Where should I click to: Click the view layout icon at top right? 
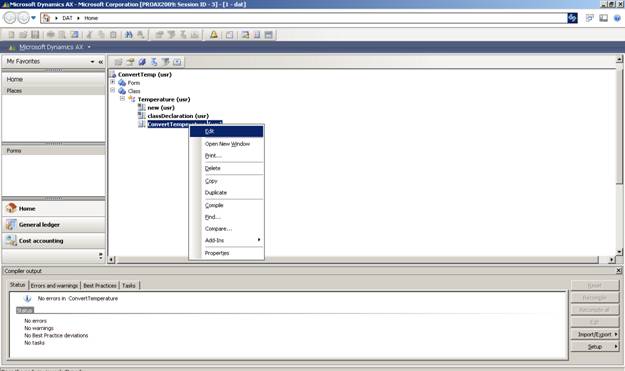(603, 18)
